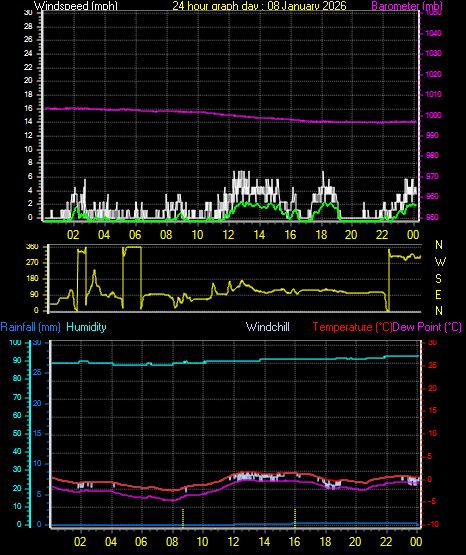Click humidity axis value 90
The height and width of the screenshot is (555, 466).
click(x=17, y=360)
